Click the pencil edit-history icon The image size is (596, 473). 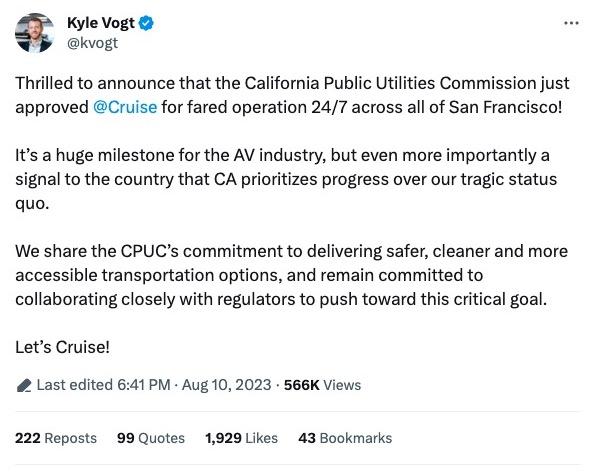(24, 385)
